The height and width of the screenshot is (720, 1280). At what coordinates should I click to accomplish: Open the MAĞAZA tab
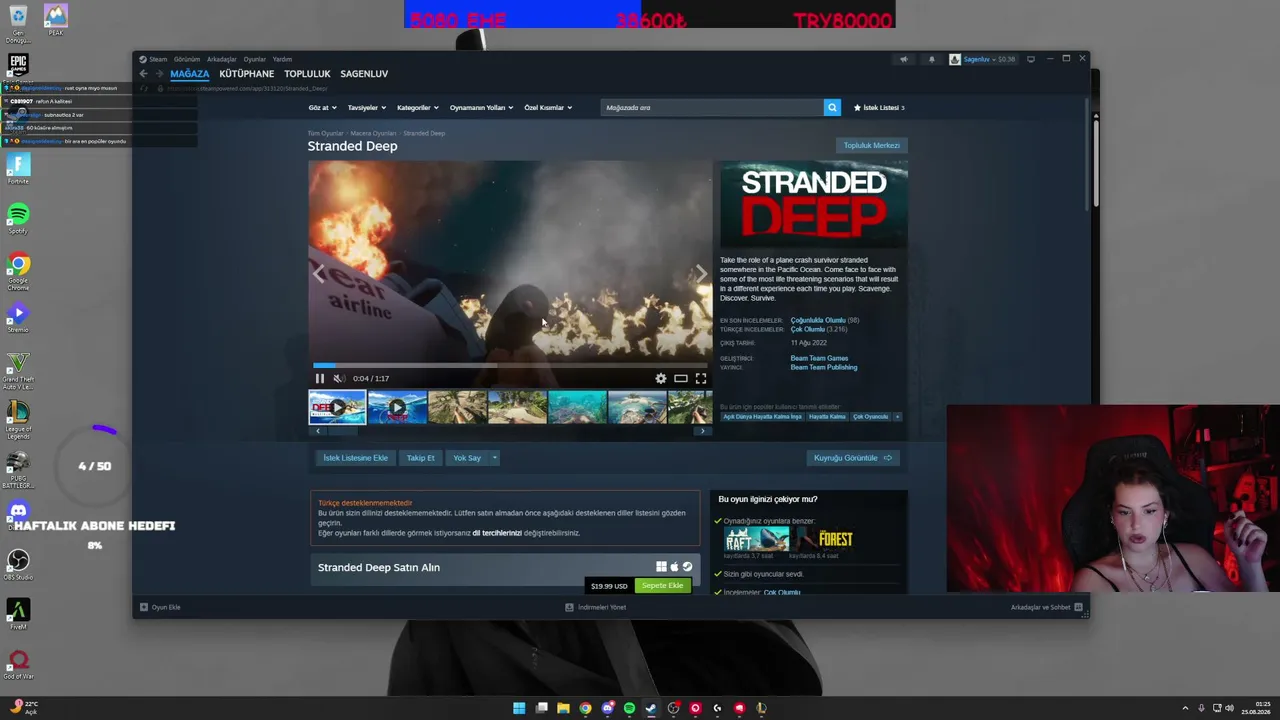189,74
